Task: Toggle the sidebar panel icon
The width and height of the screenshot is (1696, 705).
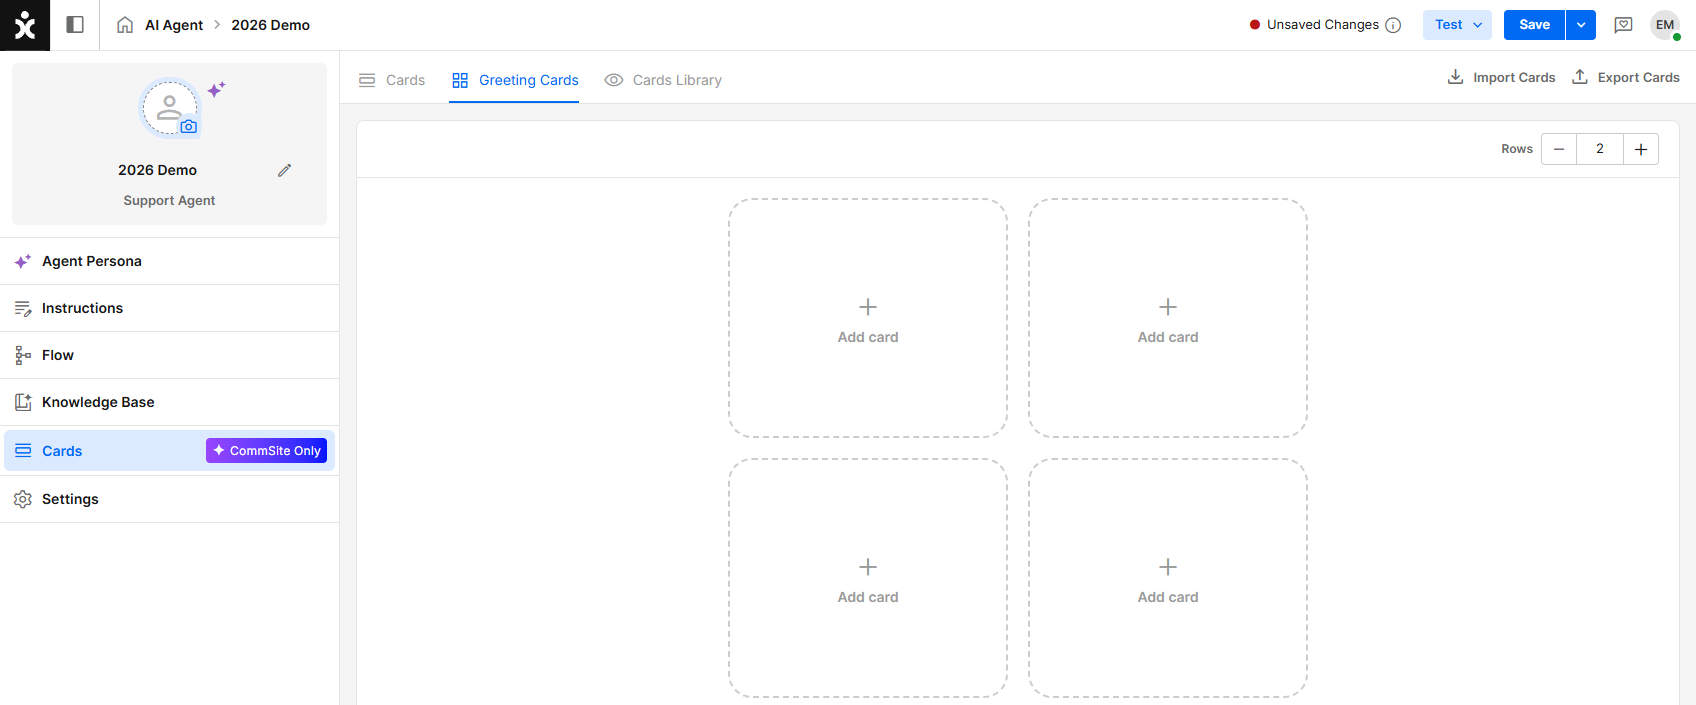Action: click(x=75, y=25)
